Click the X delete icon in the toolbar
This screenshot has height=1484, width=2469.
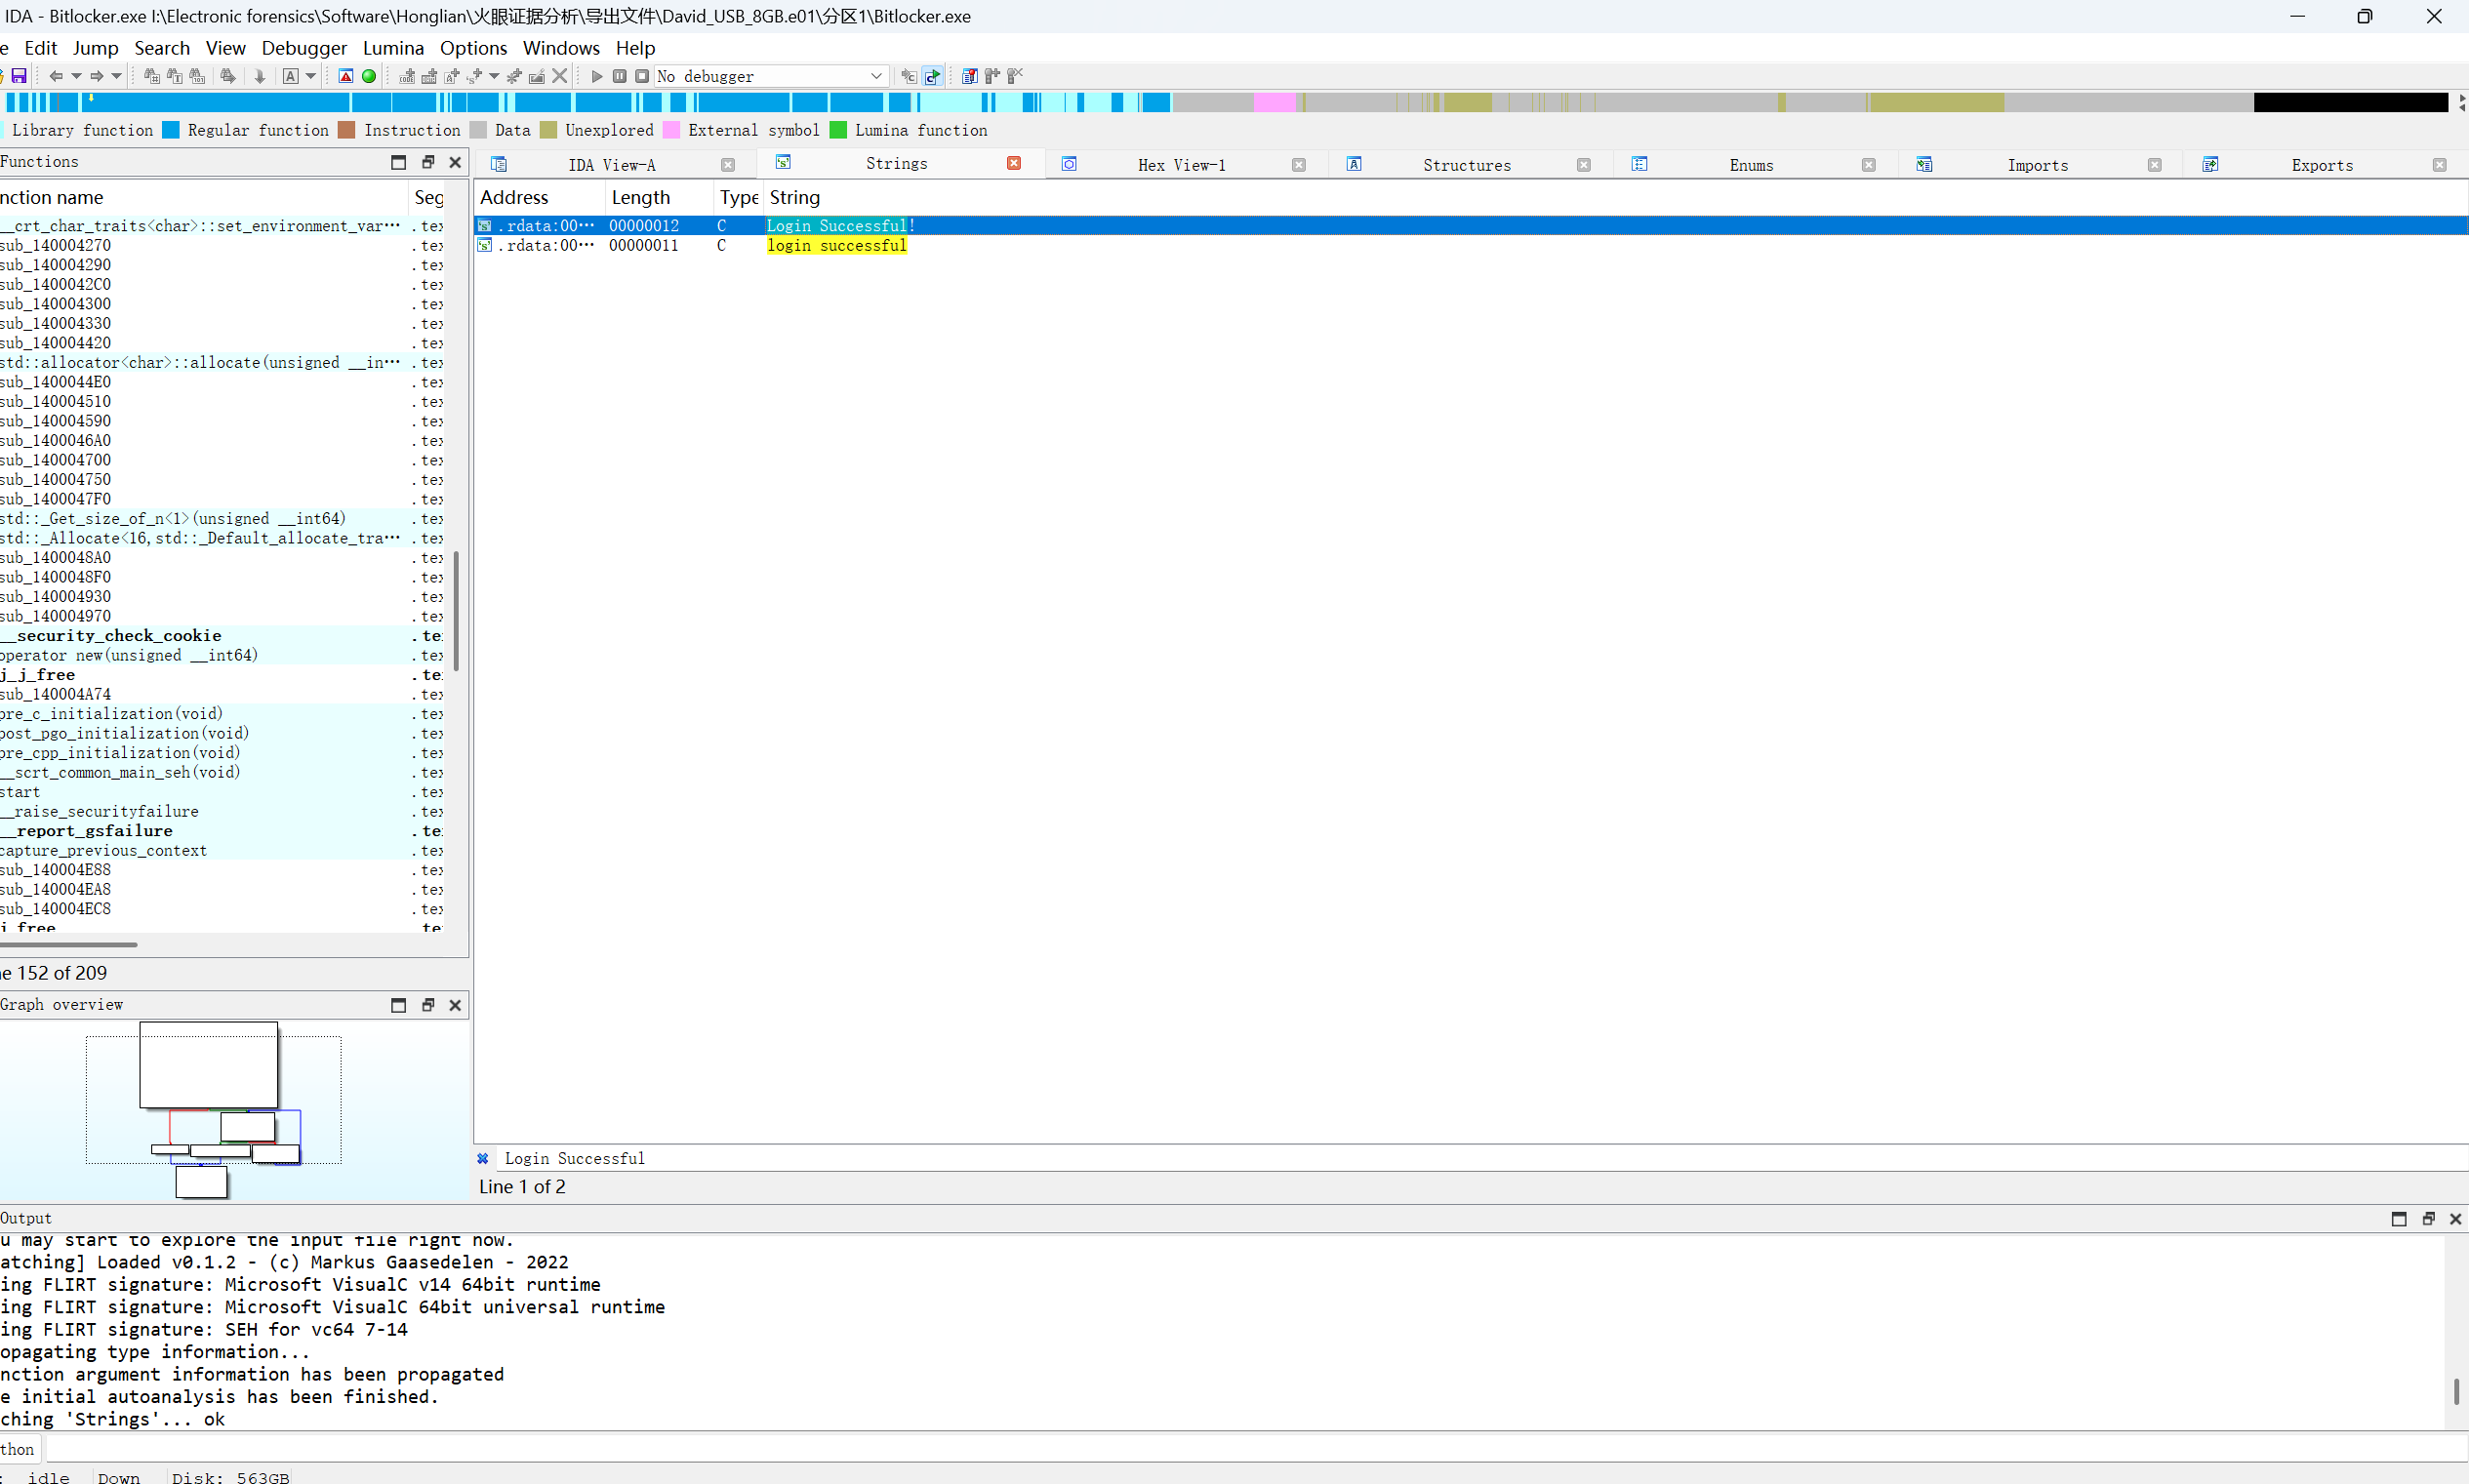(x=560, y=76)
